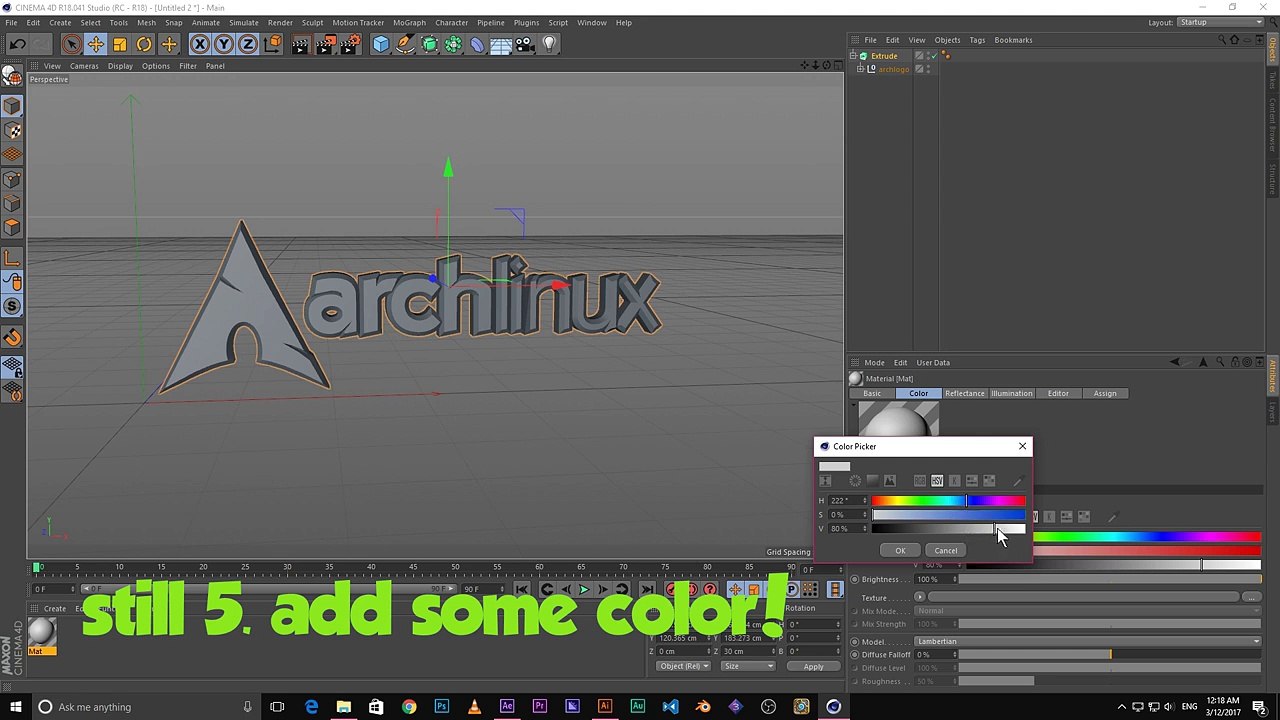1280x720 pixels.
Task: Toggle the Model parameter animation dot
Action: (855, 641)
